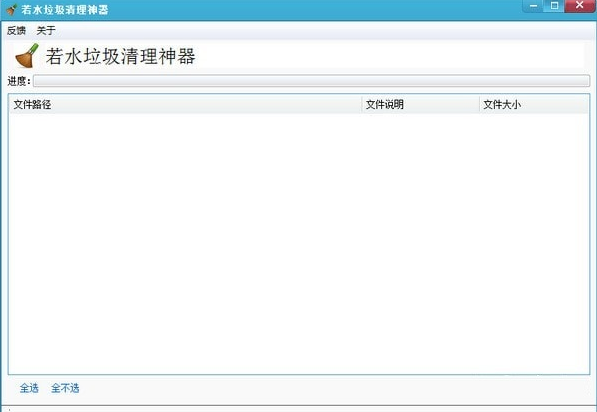Image resolution: width=597 pixels, height=412 pixels.
Task: Click the large broom logo beside heading
Action: tap(27, 56)
